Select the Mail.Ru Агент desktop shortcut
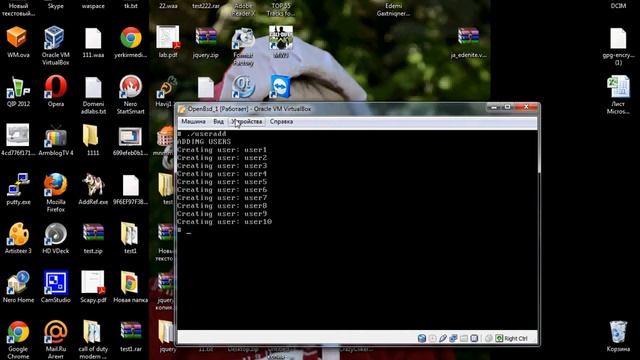Image resolution: width=640 pixels, height=360 pixels. click(56, 340)
